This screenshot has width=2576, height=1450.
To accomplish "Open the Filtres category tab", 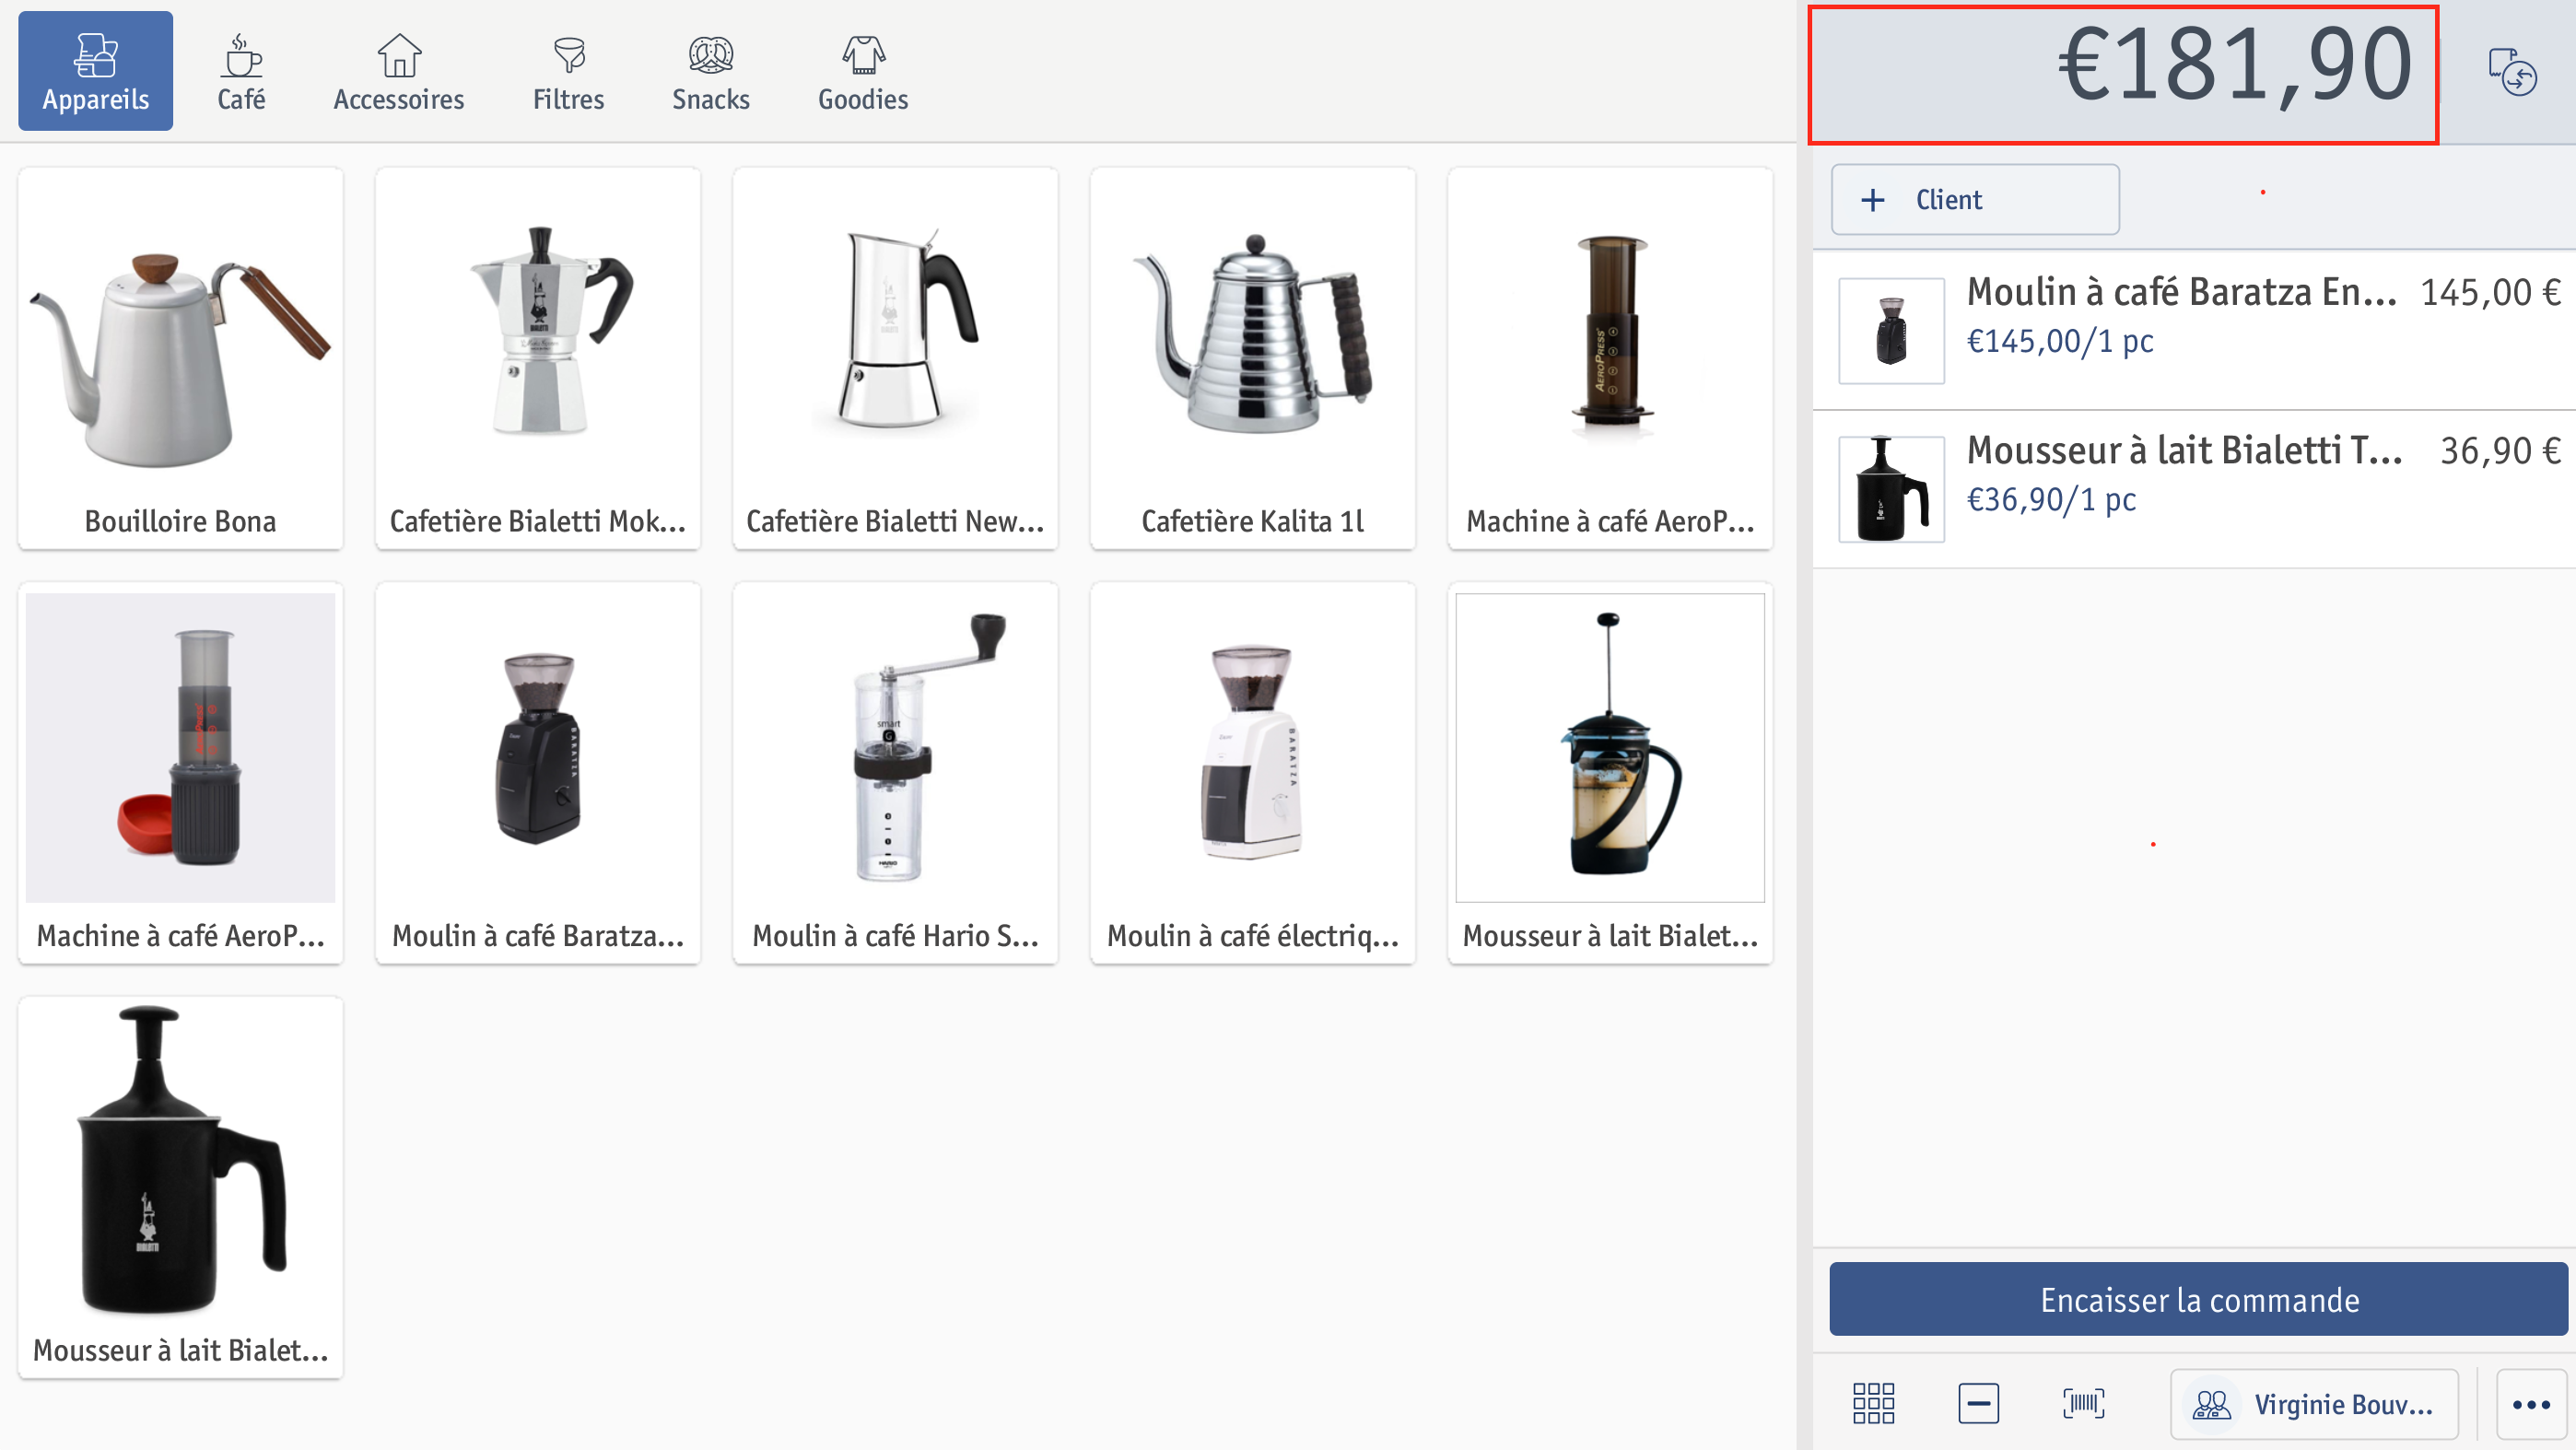I will [568, 71].
